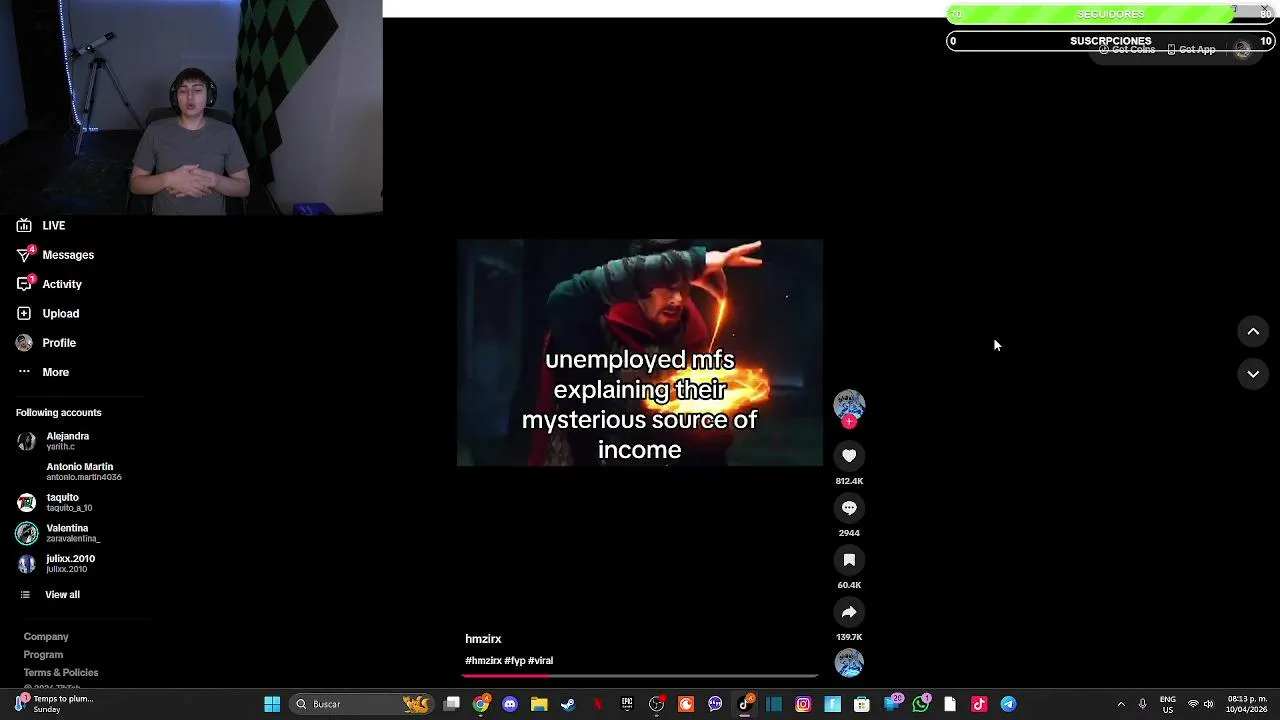Screen dimensions: 1280x720
Task: Open Instagram from taskbar
Action: click(x=803, y=704)
